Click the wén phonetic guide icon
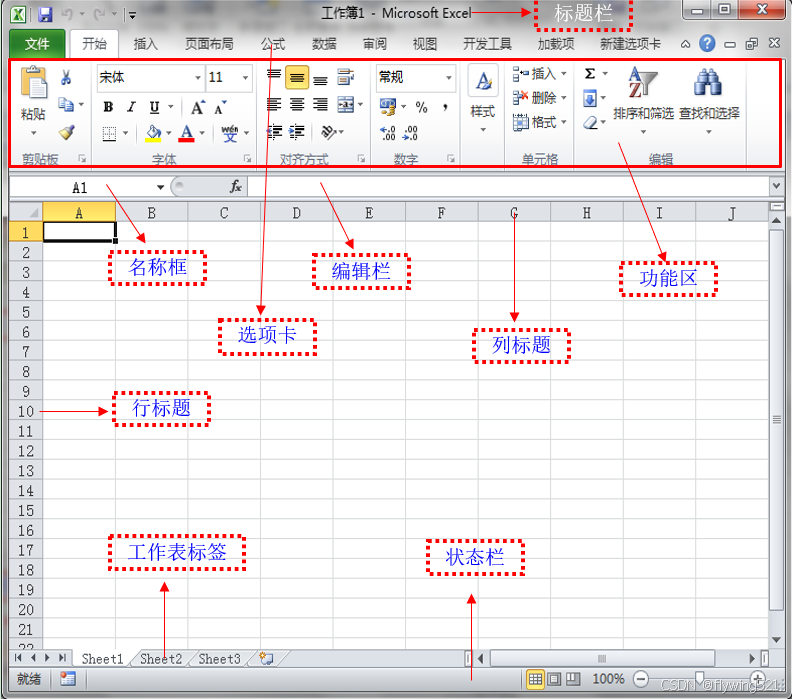The height and width of the screenshot is (699, 792). (230, 134)
